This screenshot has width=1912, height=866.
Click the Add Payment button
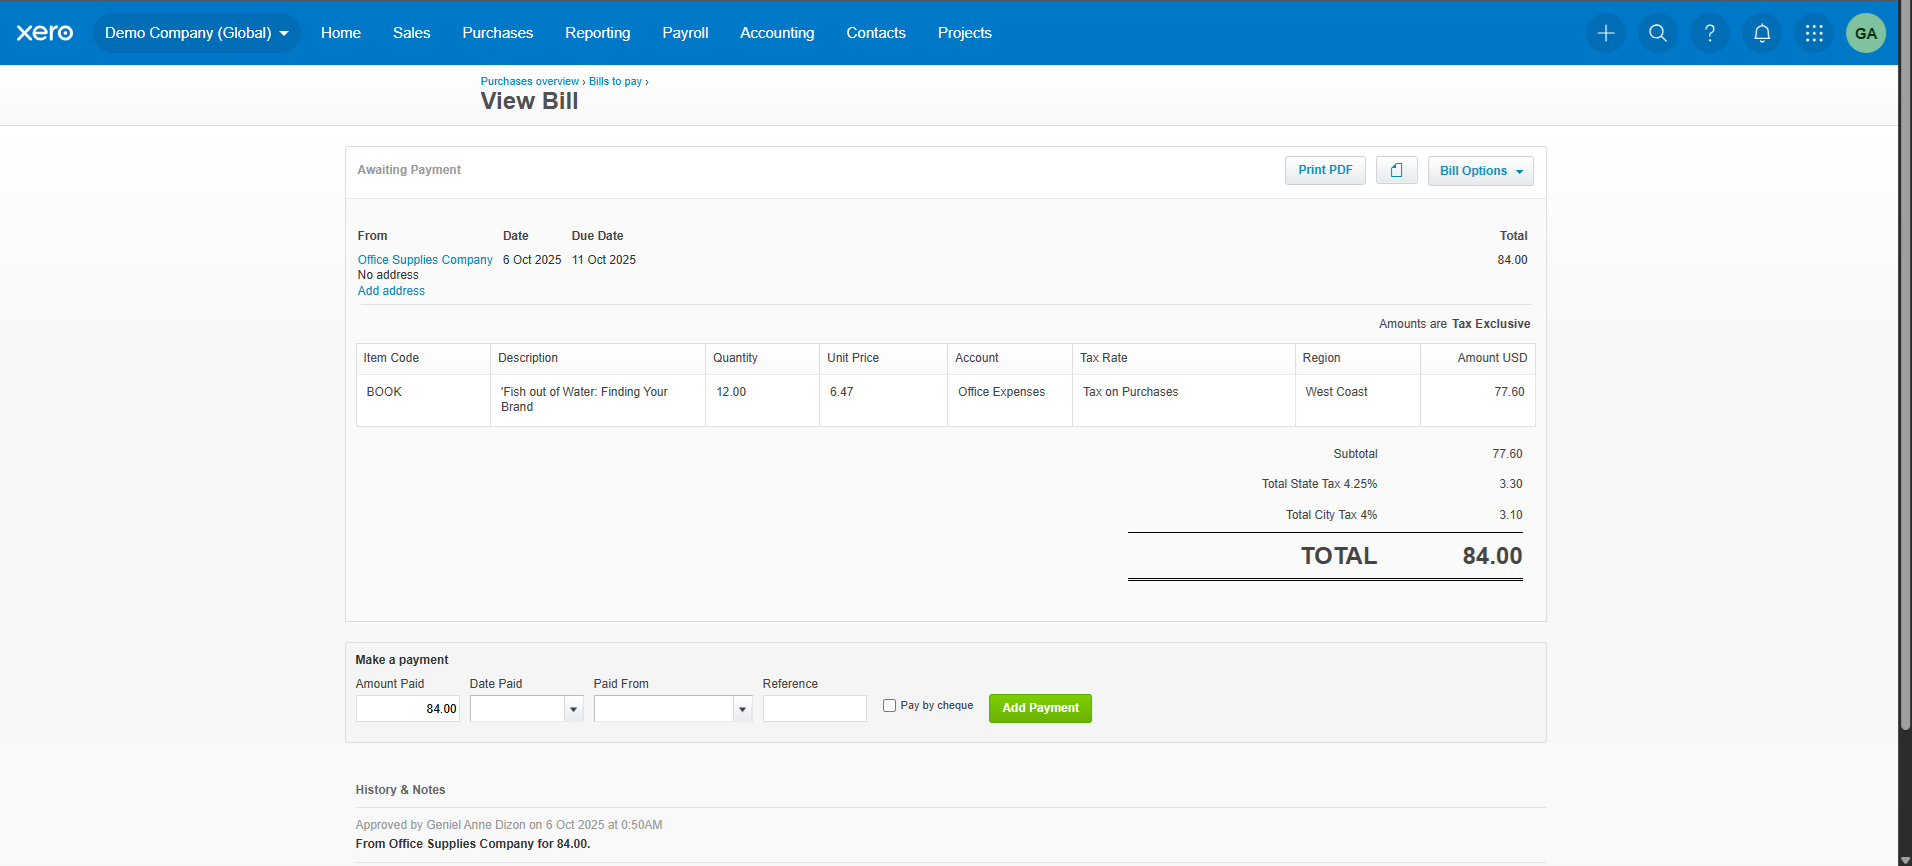point(1040,708)
